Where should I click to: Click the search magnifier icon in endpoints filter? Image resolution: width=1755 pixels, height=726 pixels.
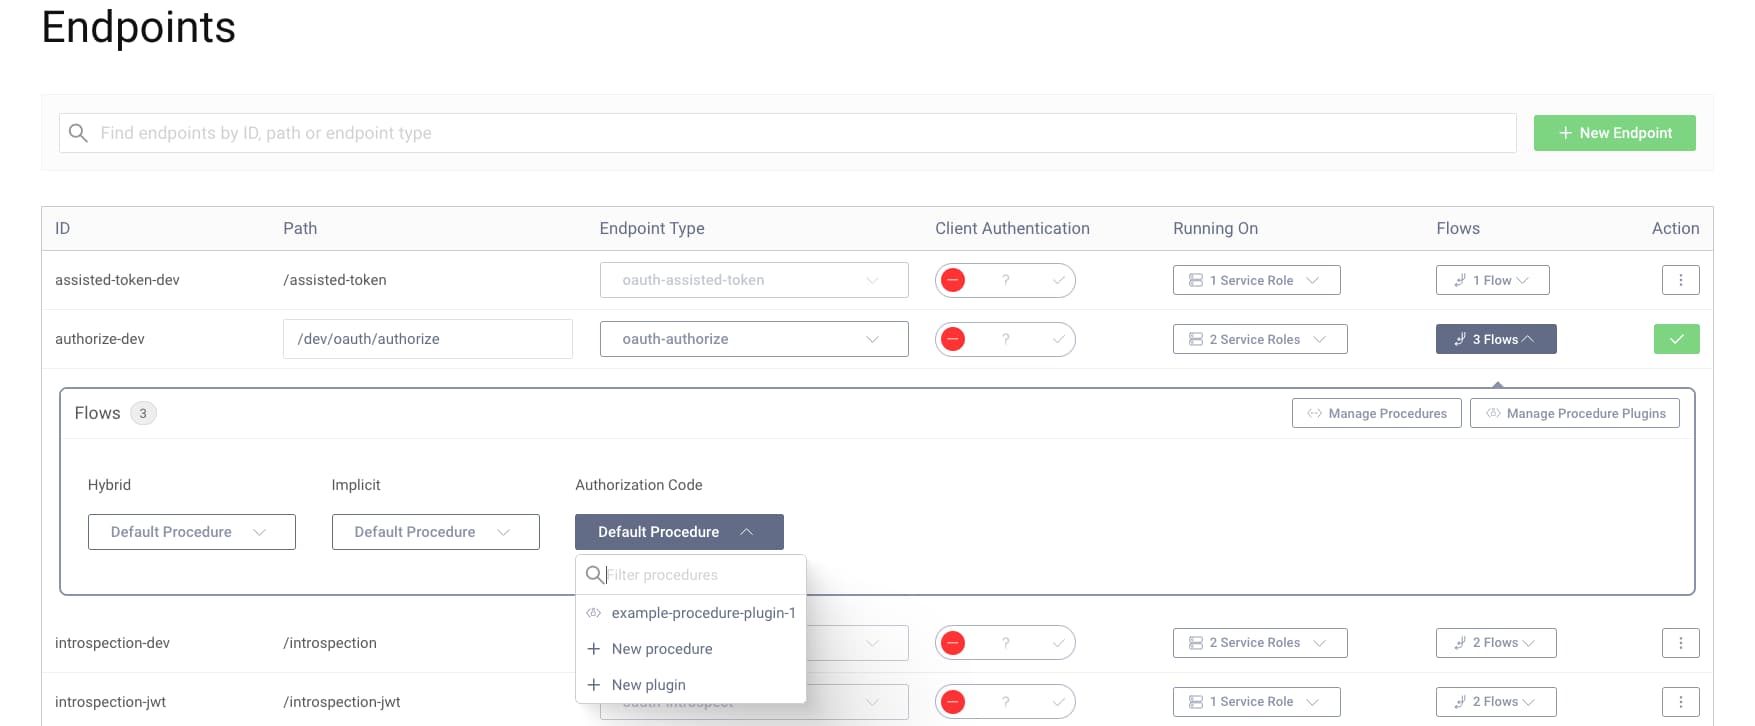tap(78, 133)
